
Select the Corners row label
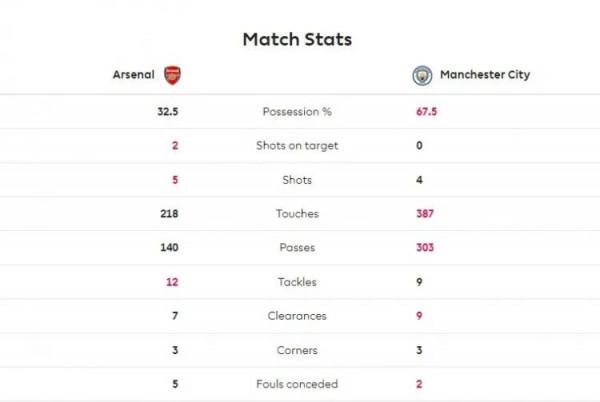297,350
